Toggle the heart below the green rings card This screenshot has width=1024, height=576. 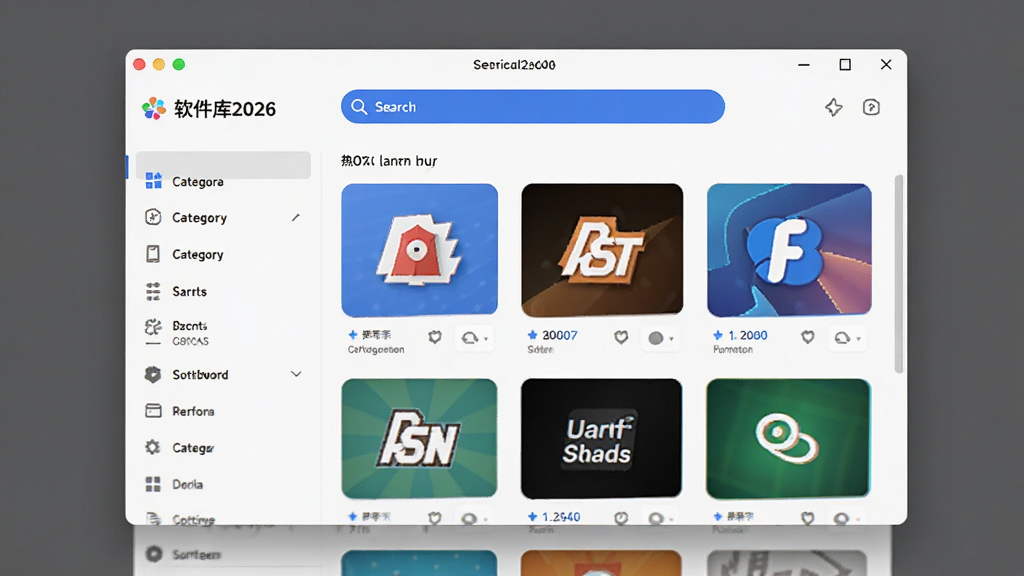point(808,518)
